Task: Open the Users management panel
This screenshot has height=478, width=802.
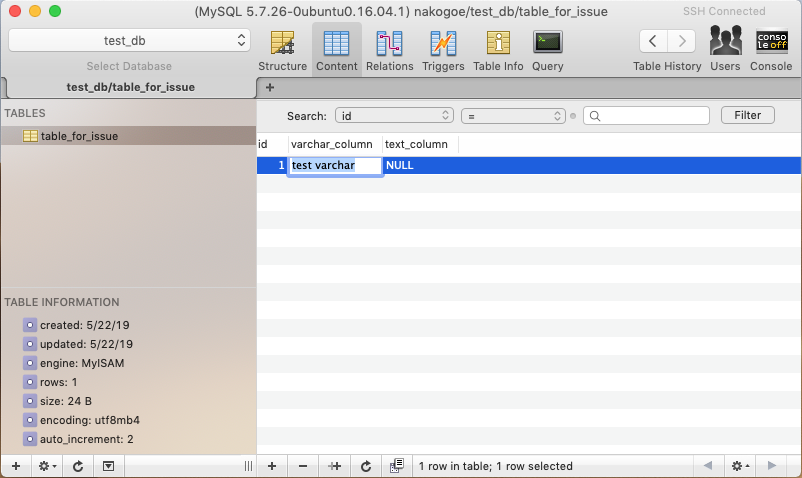Action: point(725,49)
